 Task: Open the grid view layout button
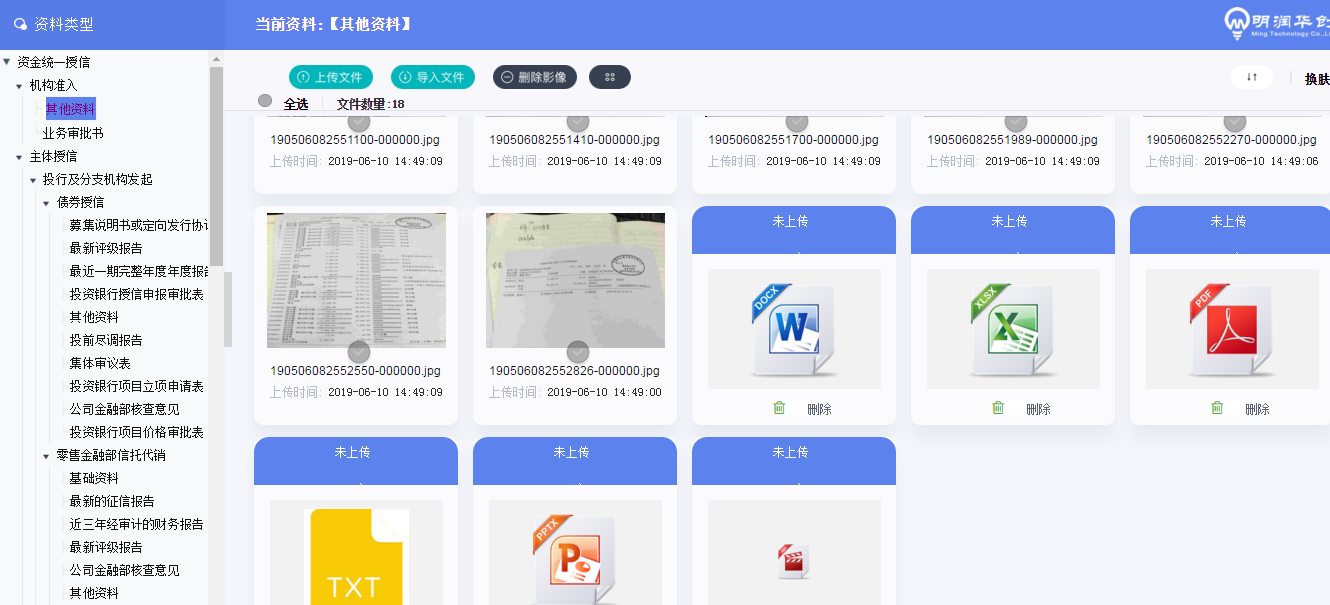(610, 77)
